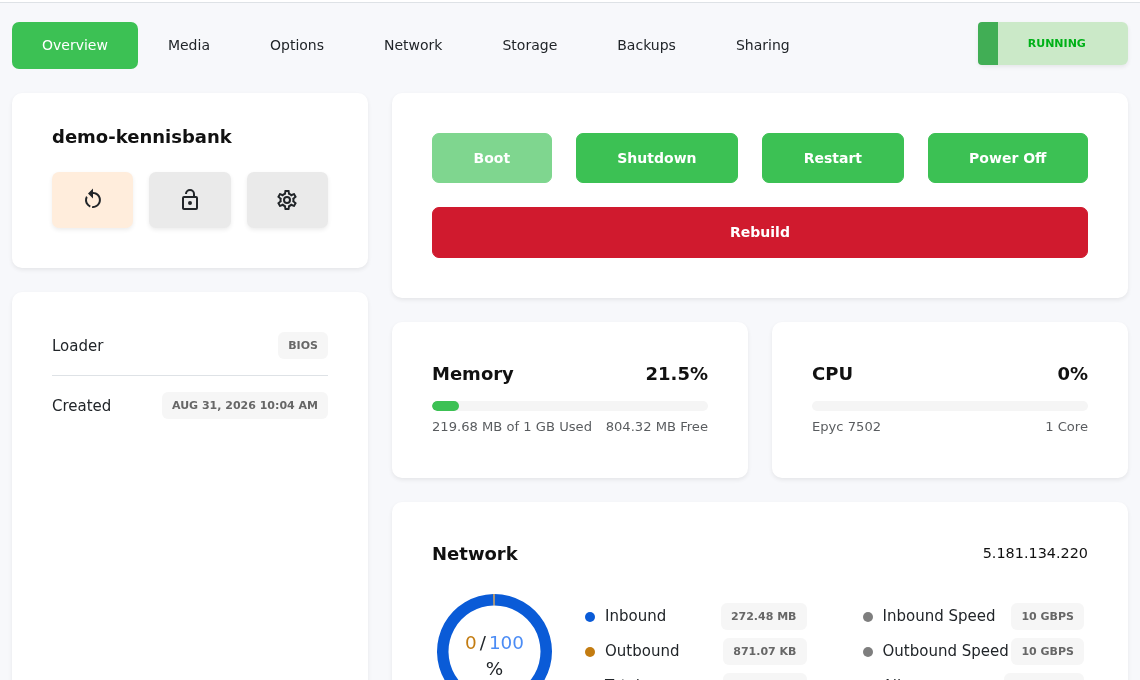1140x680 pixels.
Task: Click the 5.181.134.220 IP address
Action: pyautogui.click(x=1035, y=553)
